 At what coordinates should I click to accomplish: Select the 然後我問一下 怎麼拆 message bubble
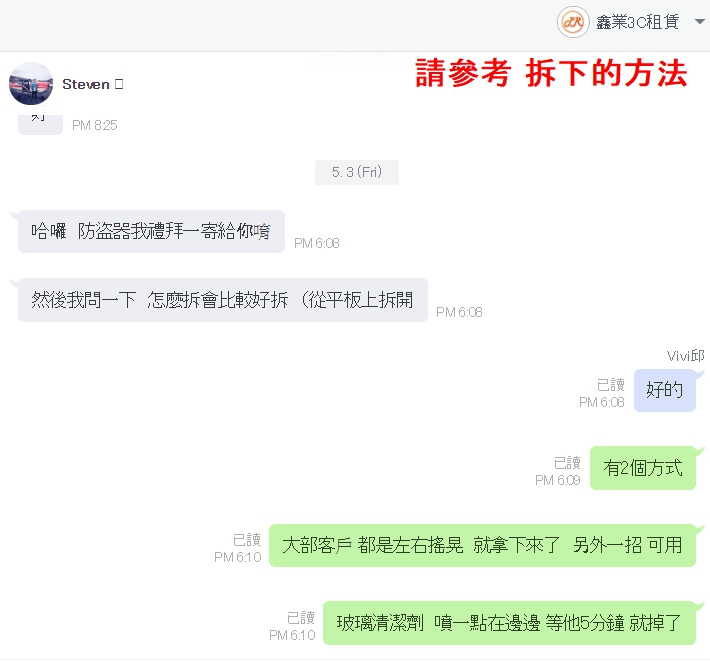pyautogui.click(x=223, y=300)
